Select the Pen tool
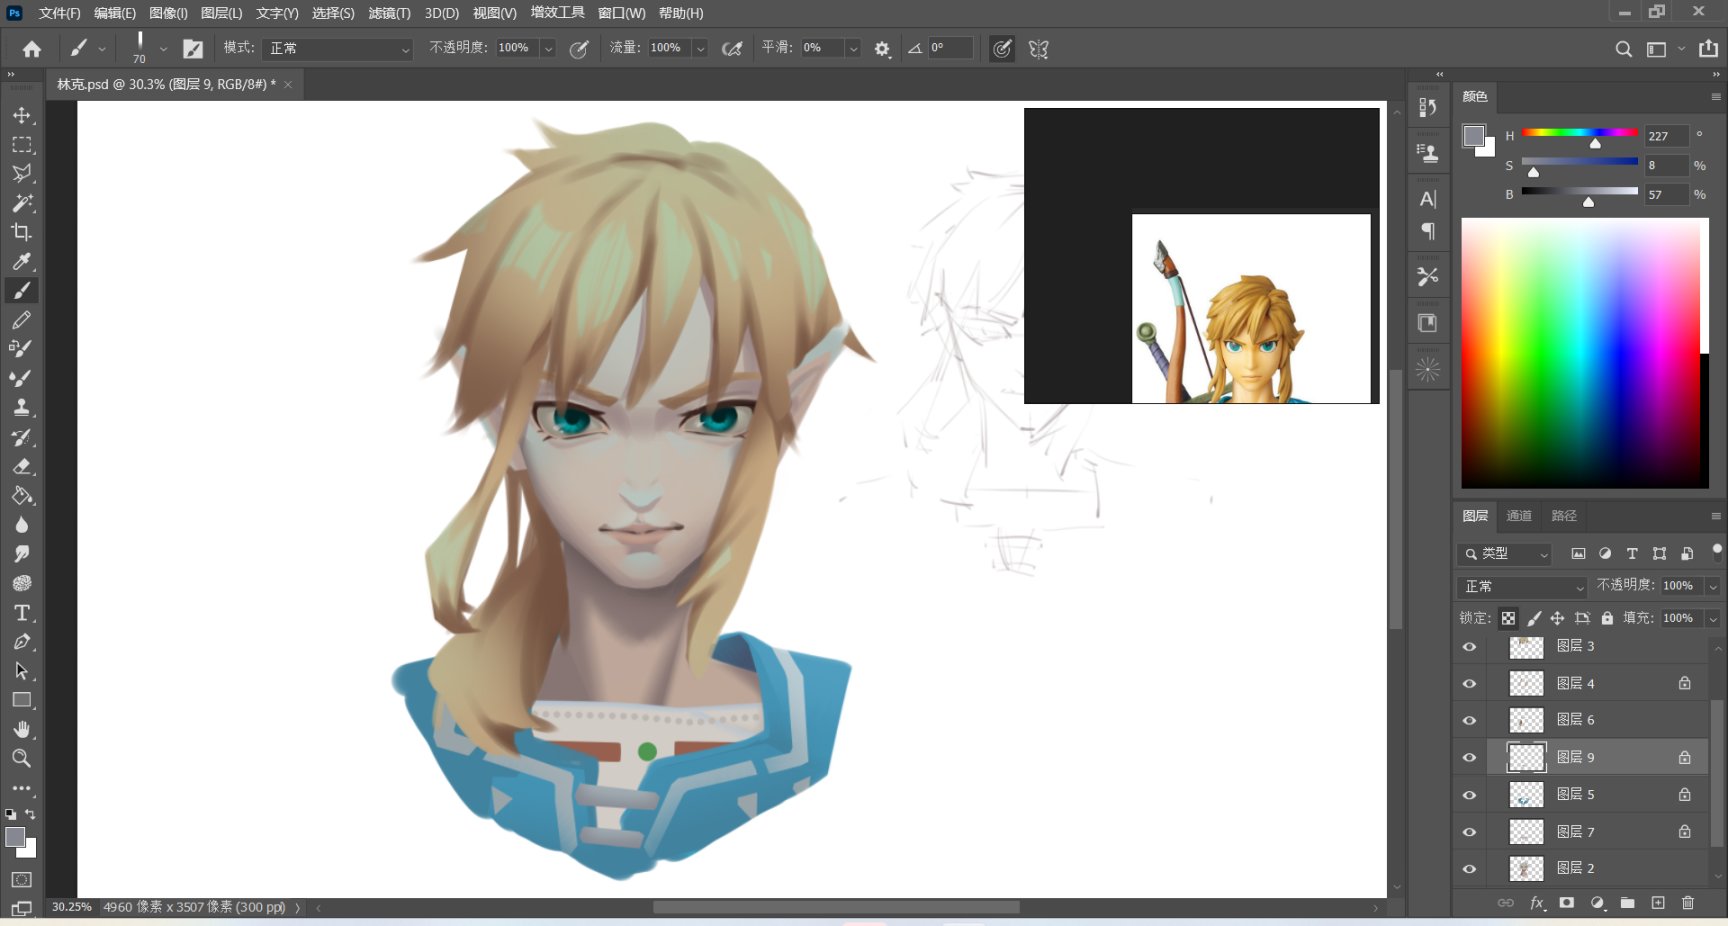Screen dimensions: 1728x926 pos(22,642)
